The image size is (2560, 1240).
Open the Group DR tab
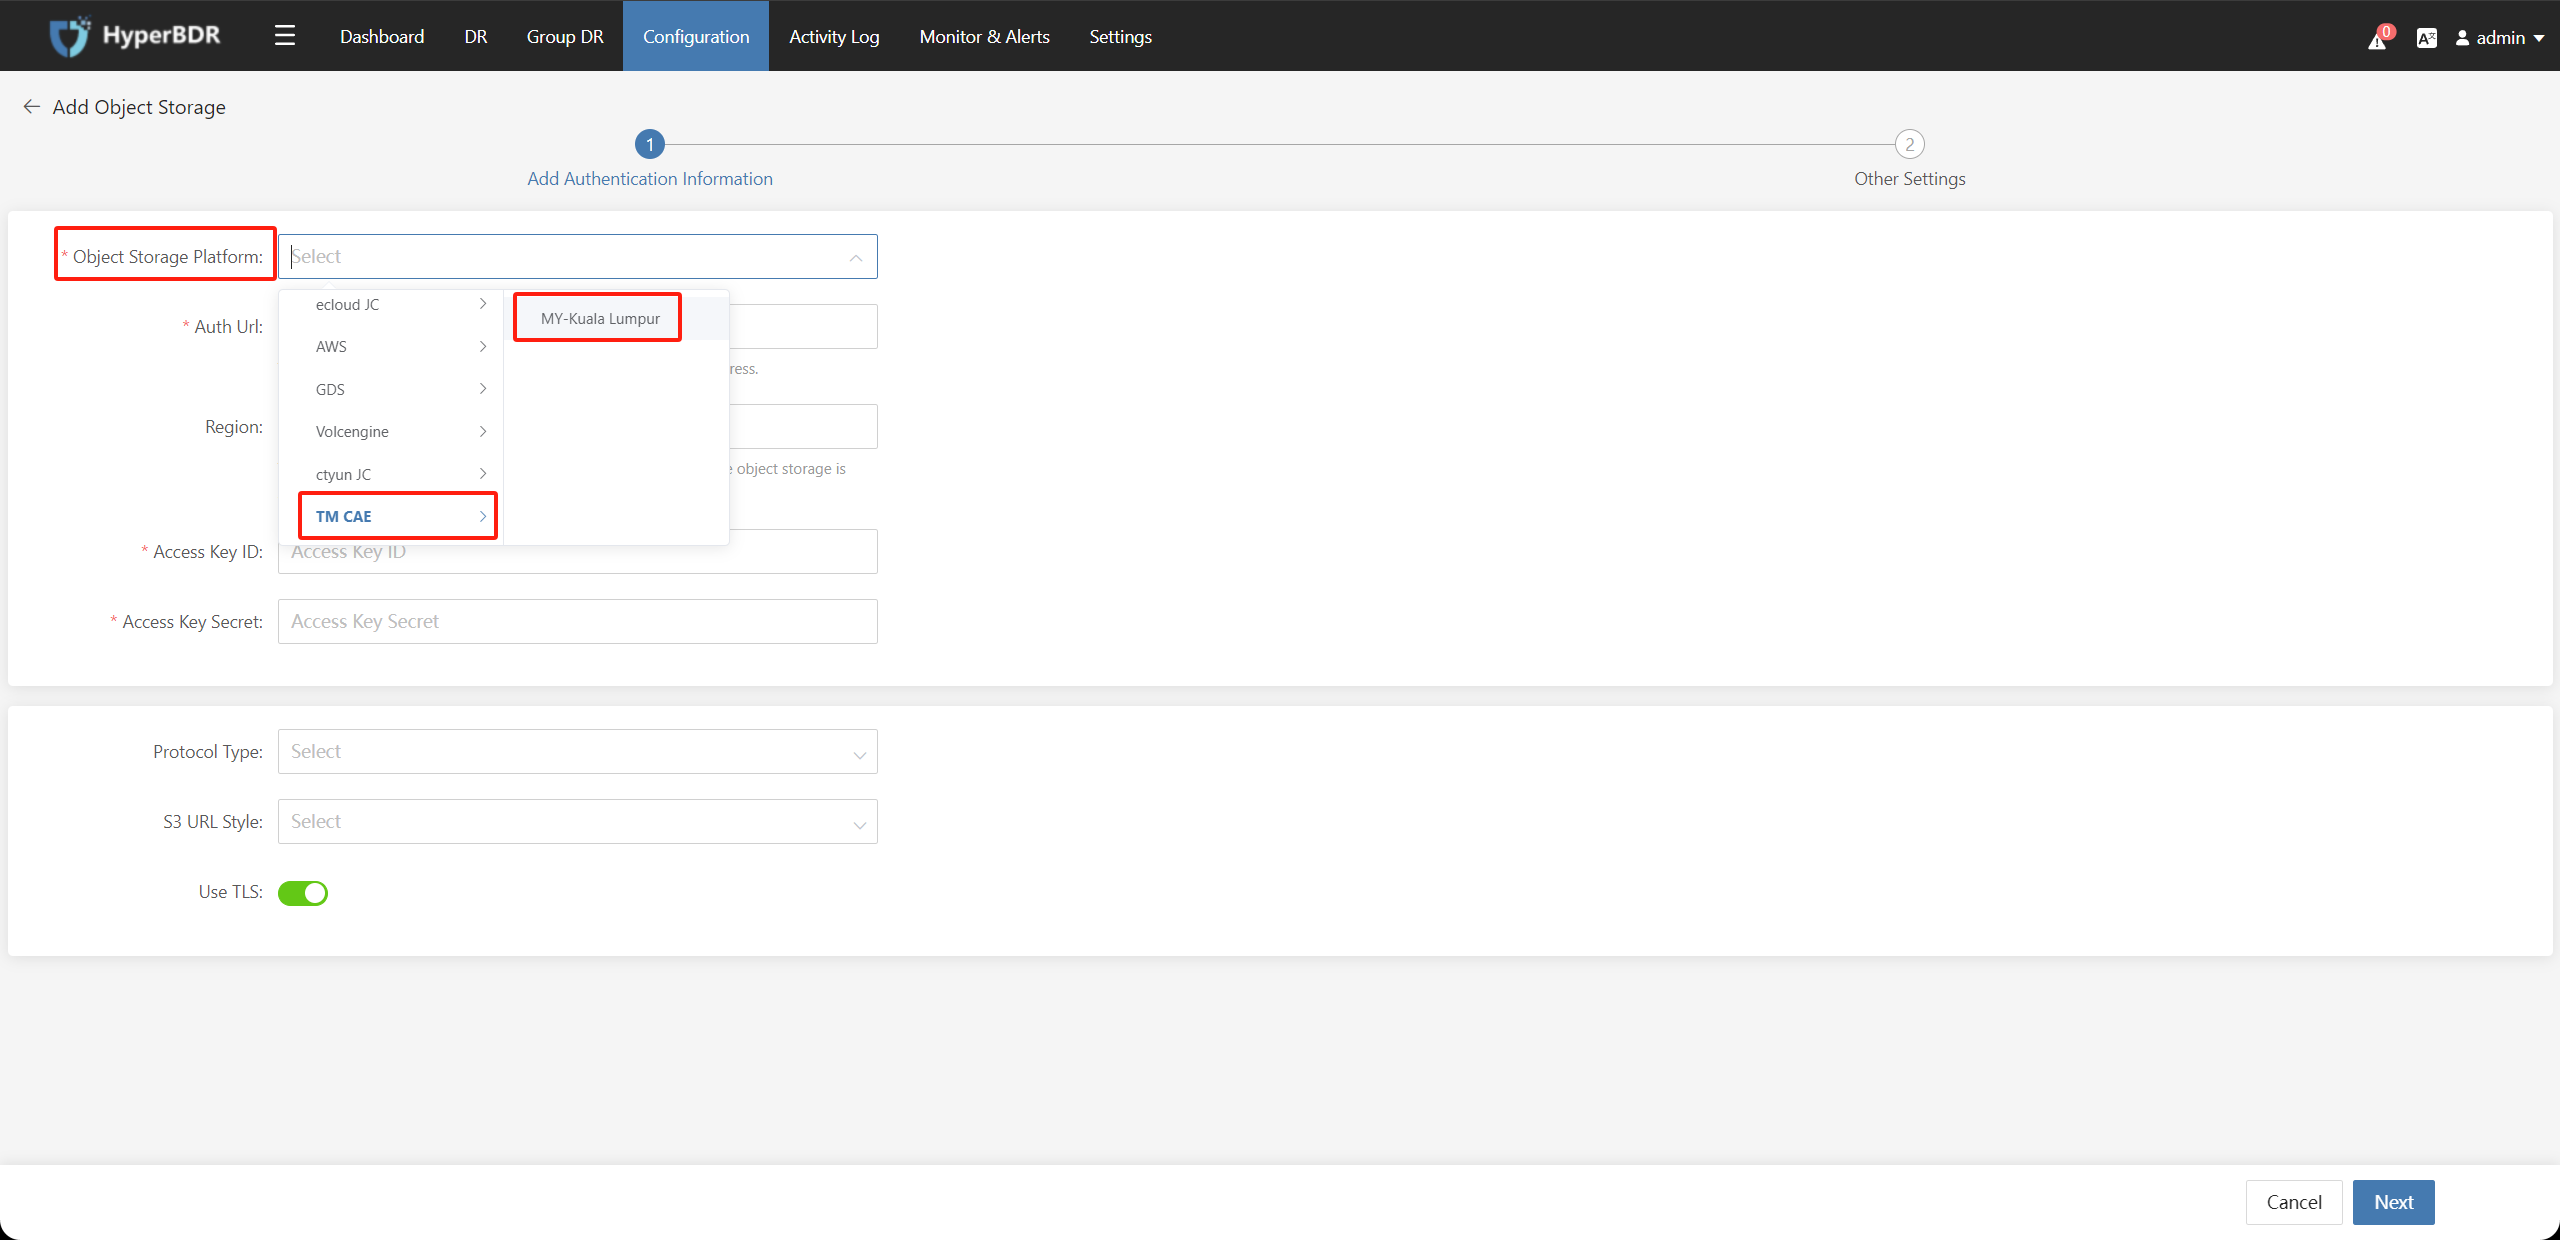(565, 36)
